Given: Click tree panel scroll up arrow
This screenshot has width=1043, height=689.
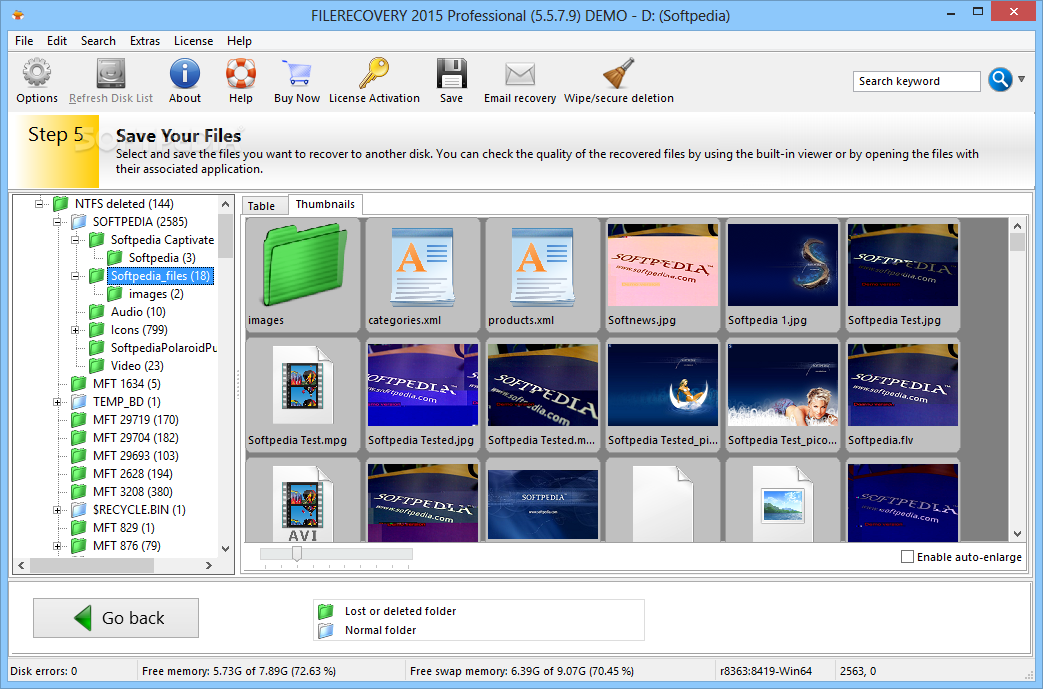Looking at the screenshot, I should (225, 204).
